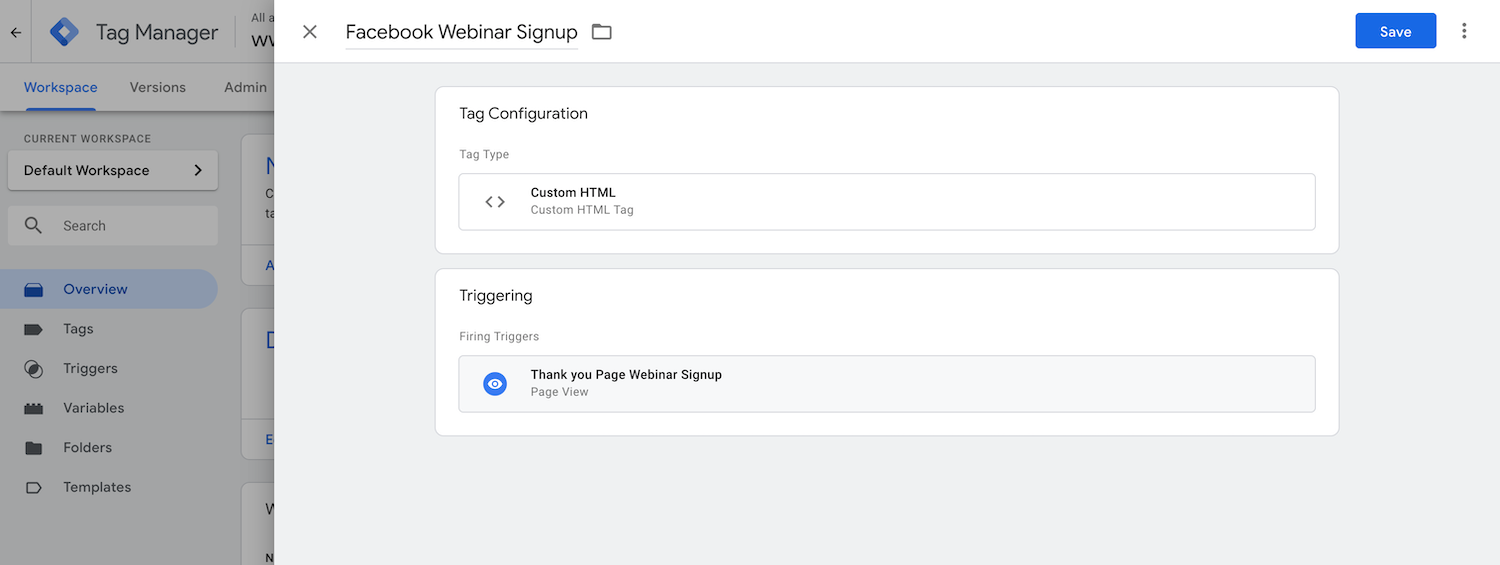The height and width of the screenshot is (565, 1500).
Task: Click the Overview briefcase icon
Action: [x=33, y=290]
